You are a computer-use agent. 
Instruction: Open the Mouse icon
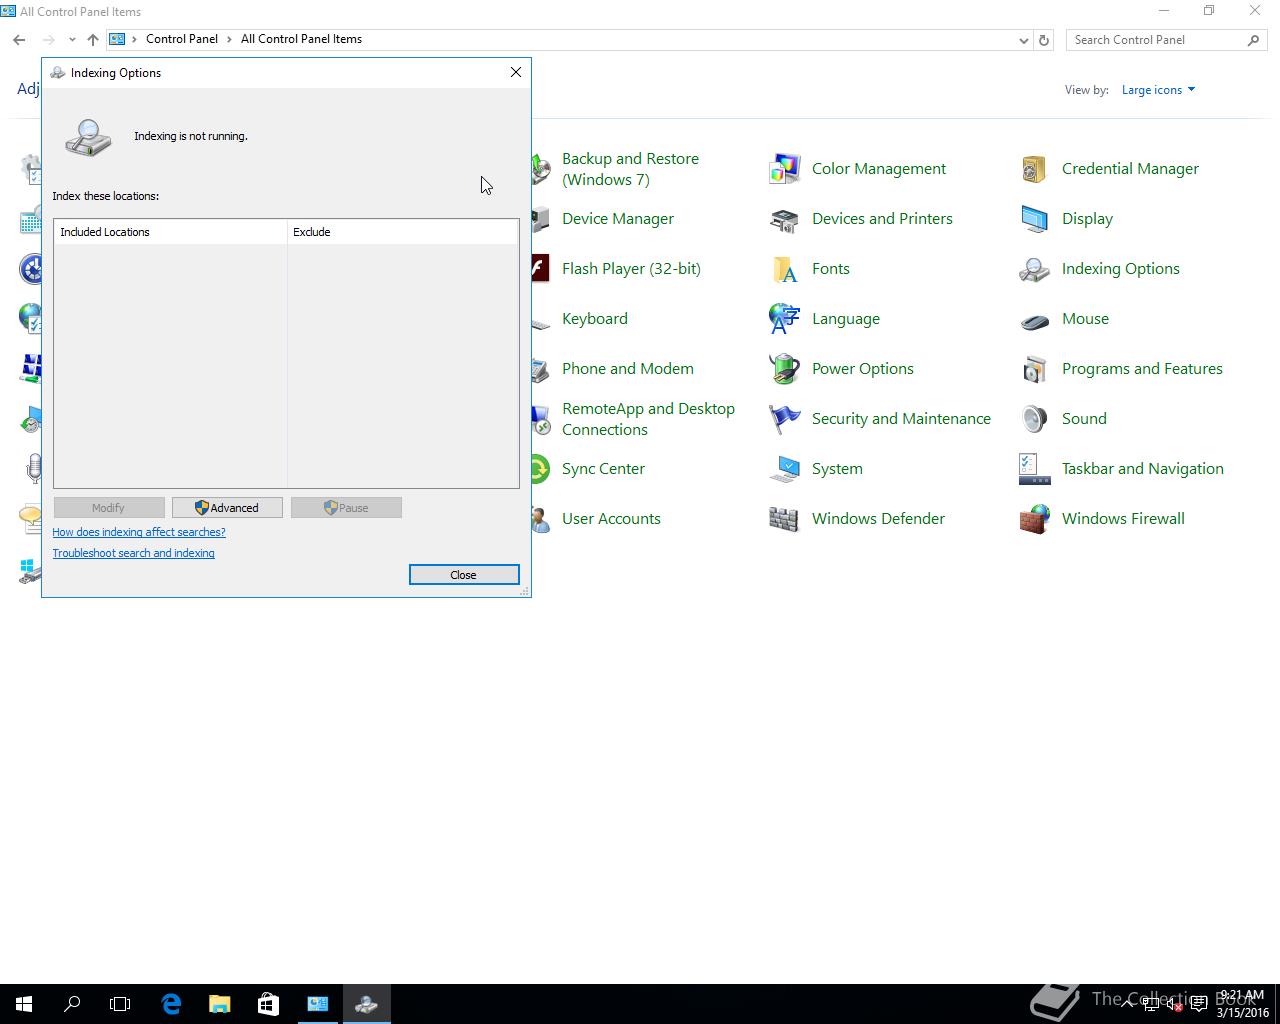point(1034,319)
